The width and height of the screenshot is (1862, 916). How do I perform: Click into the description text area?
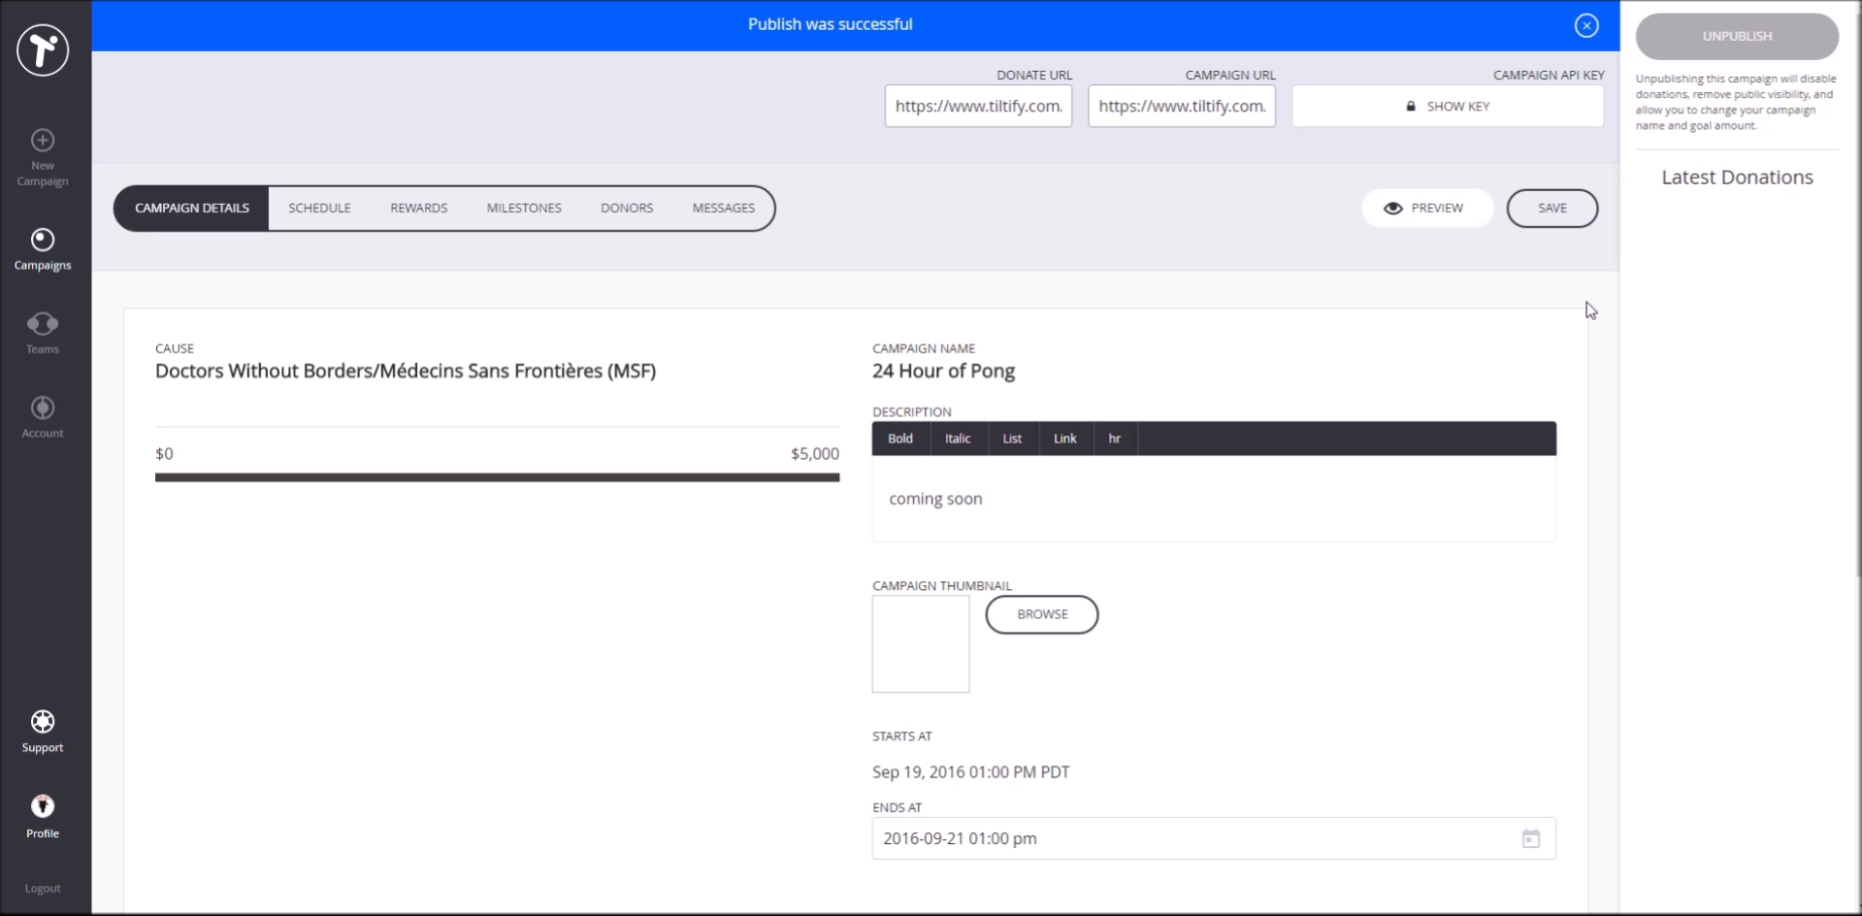coord(1214,499)
